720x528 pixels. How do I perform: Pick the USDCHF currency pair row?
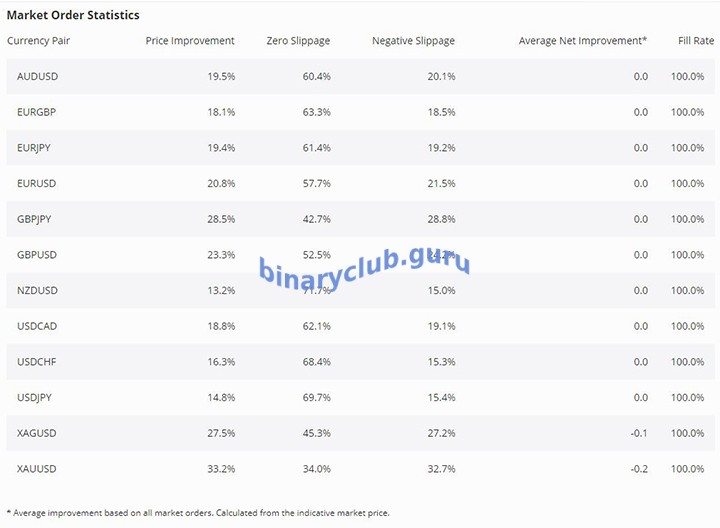point(37,362)
